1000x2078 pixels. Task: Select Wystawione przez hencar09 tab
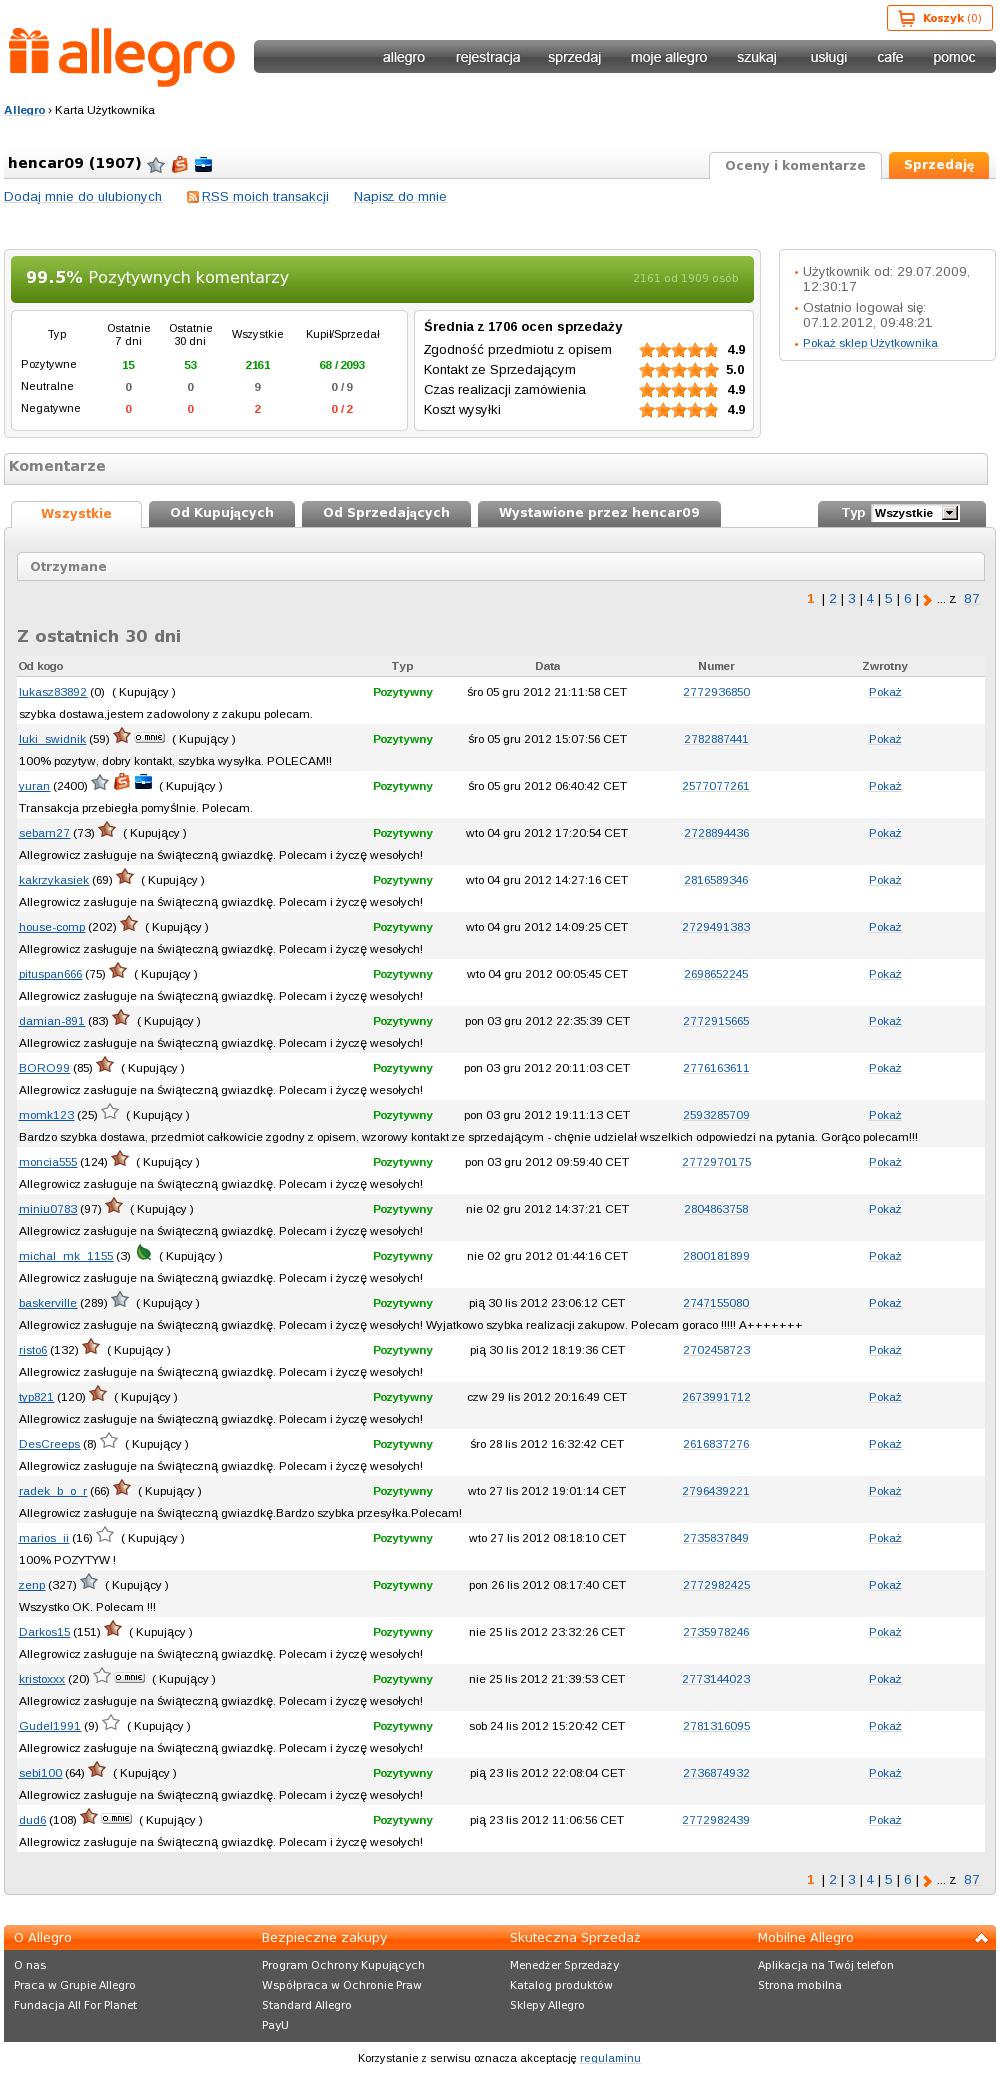click(x=599, y=513)
